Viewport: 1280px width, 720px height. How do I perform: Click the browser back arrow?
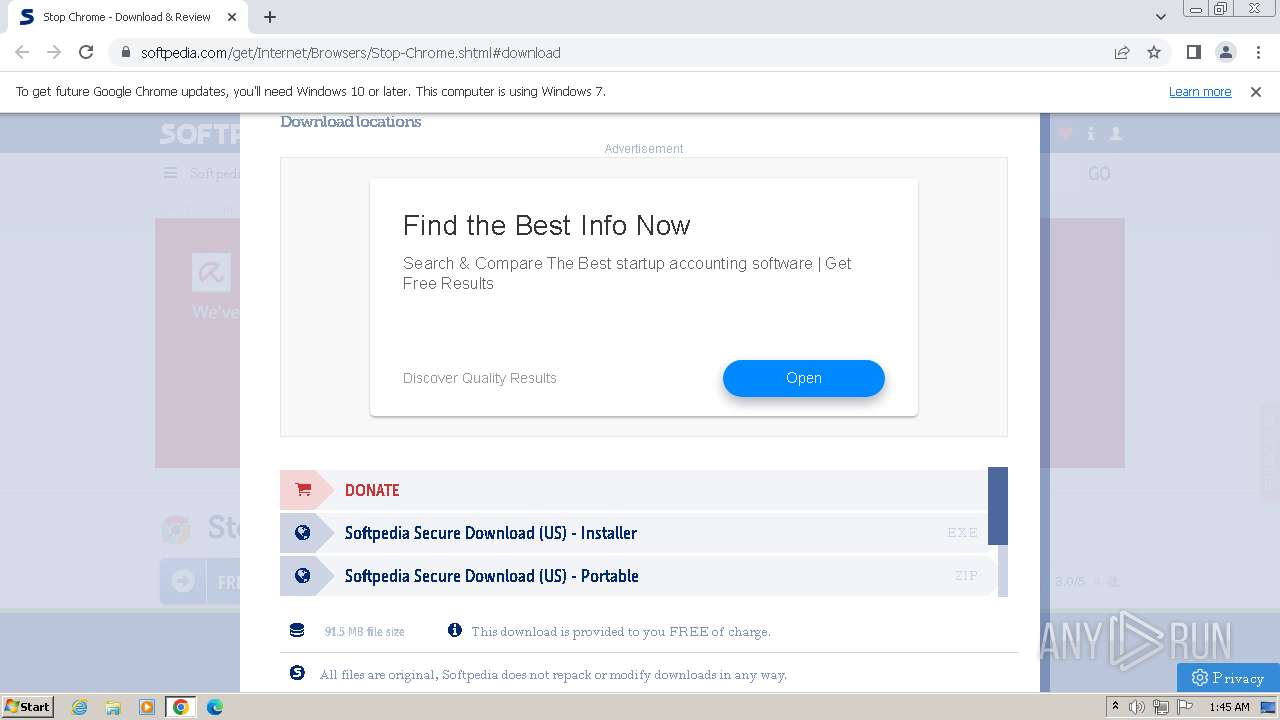coord(22,52)
